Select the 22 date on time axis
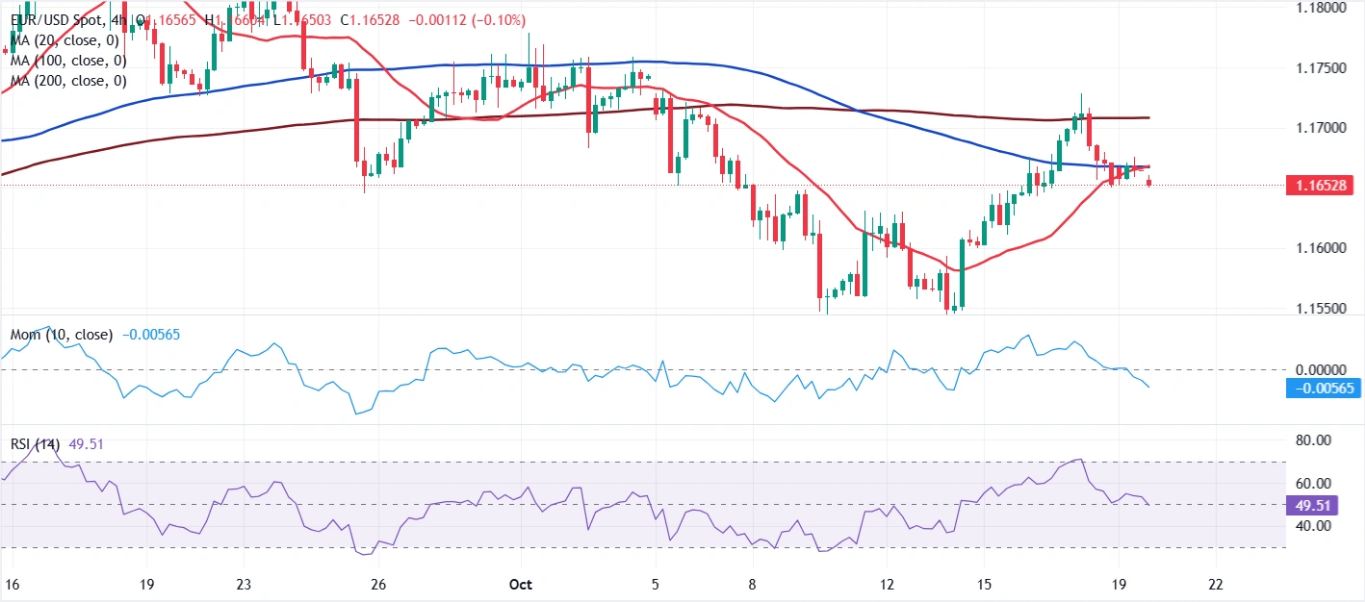The width and height of the screenshot is (1365, 602). tap(1216, 583)
